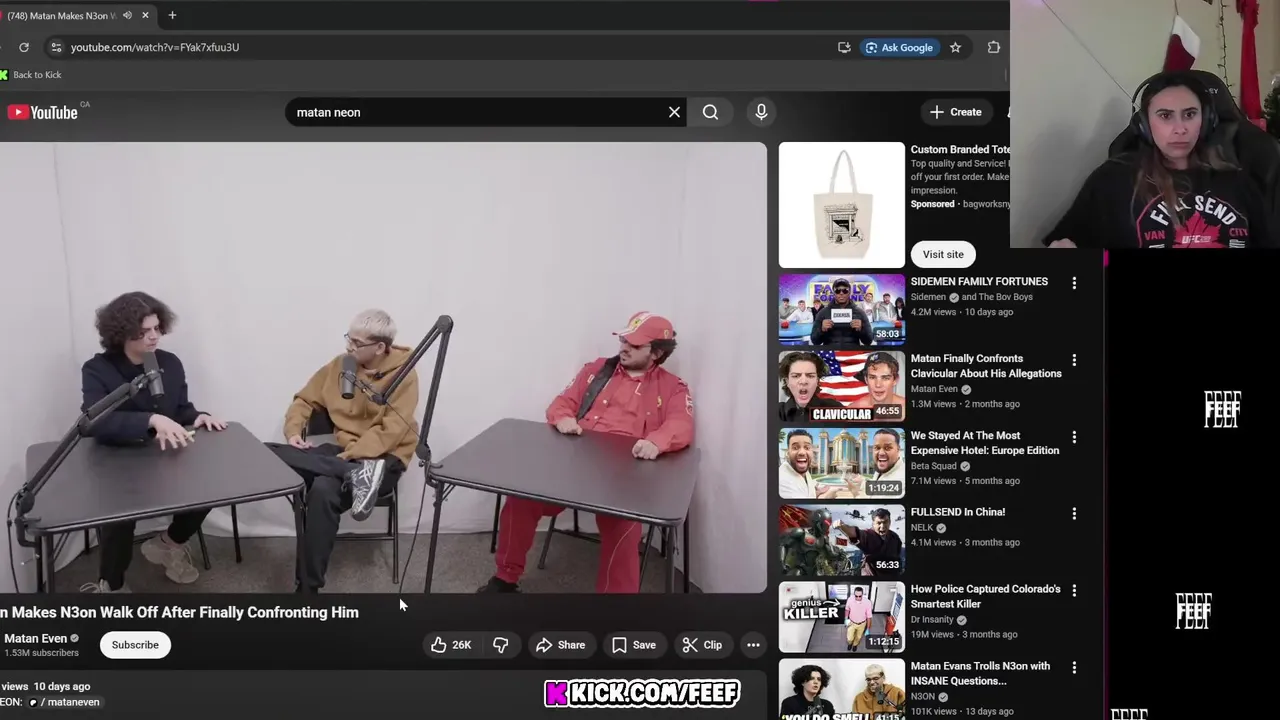Screen dimensions: 1280x720
Task: Open options for FULLSEND In China video
Action: point(1074,514)
